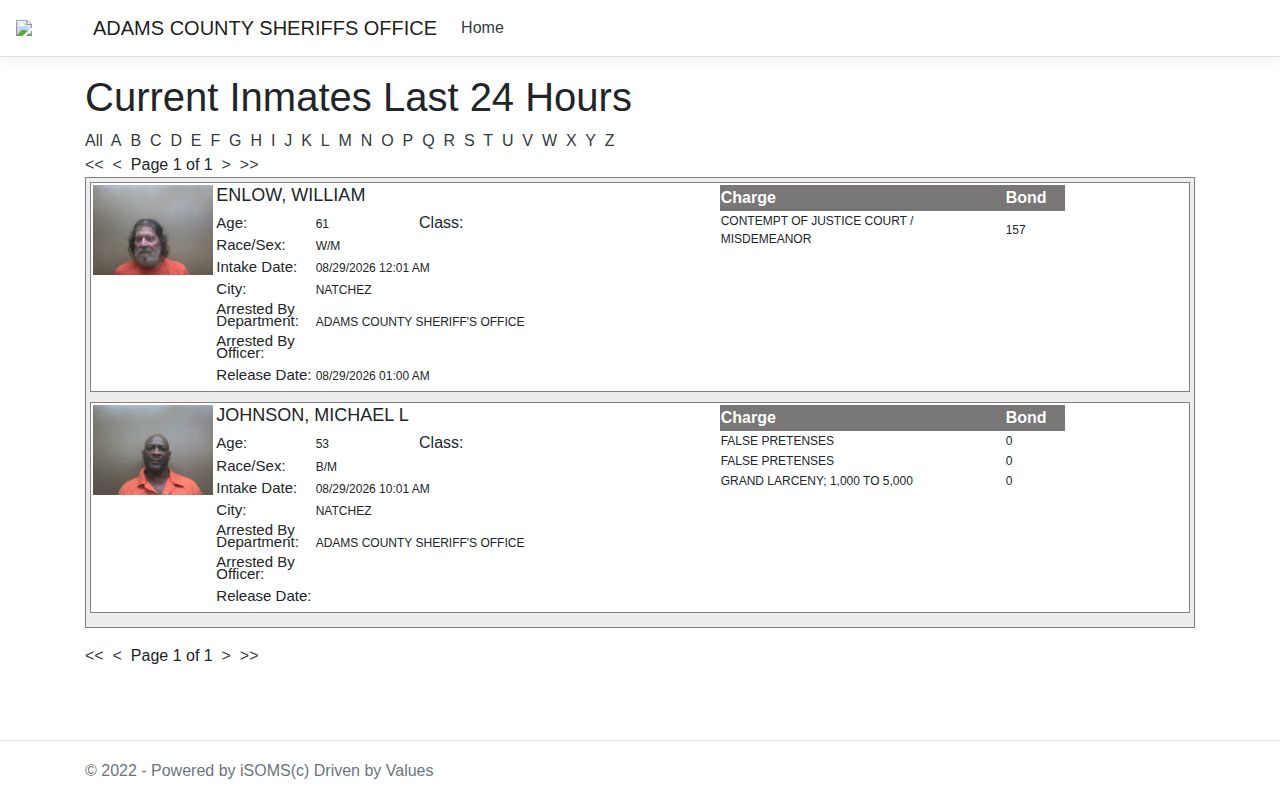Click mugshot thumbnail of William Enlow

pos(153,230)
